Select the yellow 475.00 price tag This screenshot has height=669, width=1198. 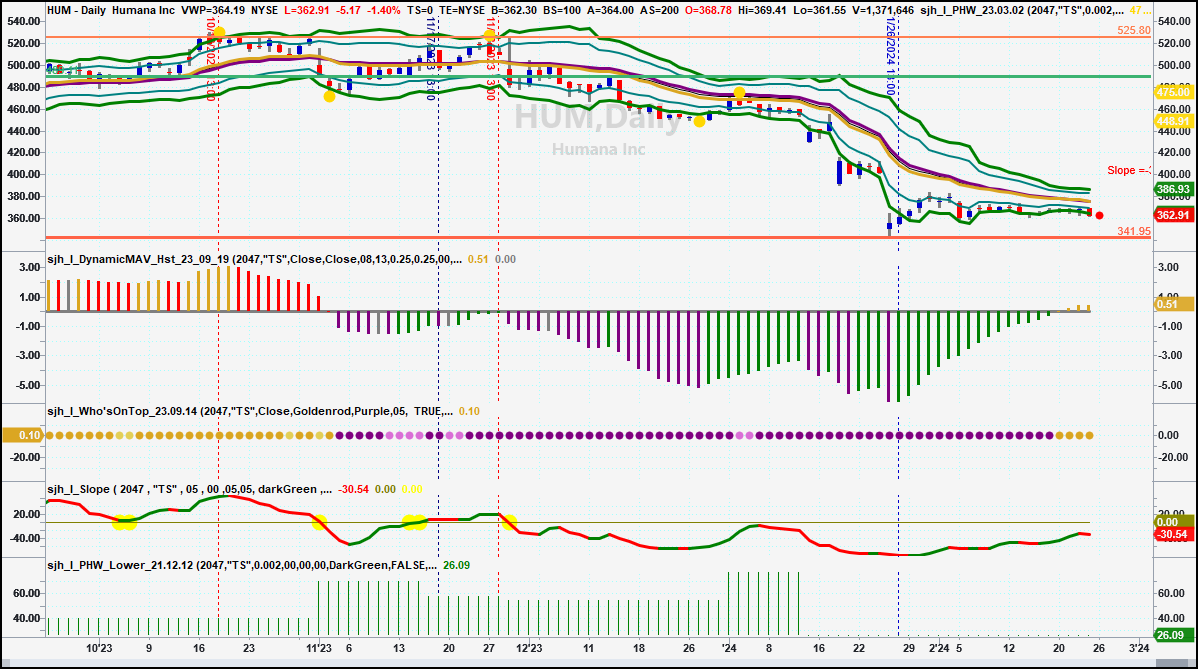(1174, 92)
